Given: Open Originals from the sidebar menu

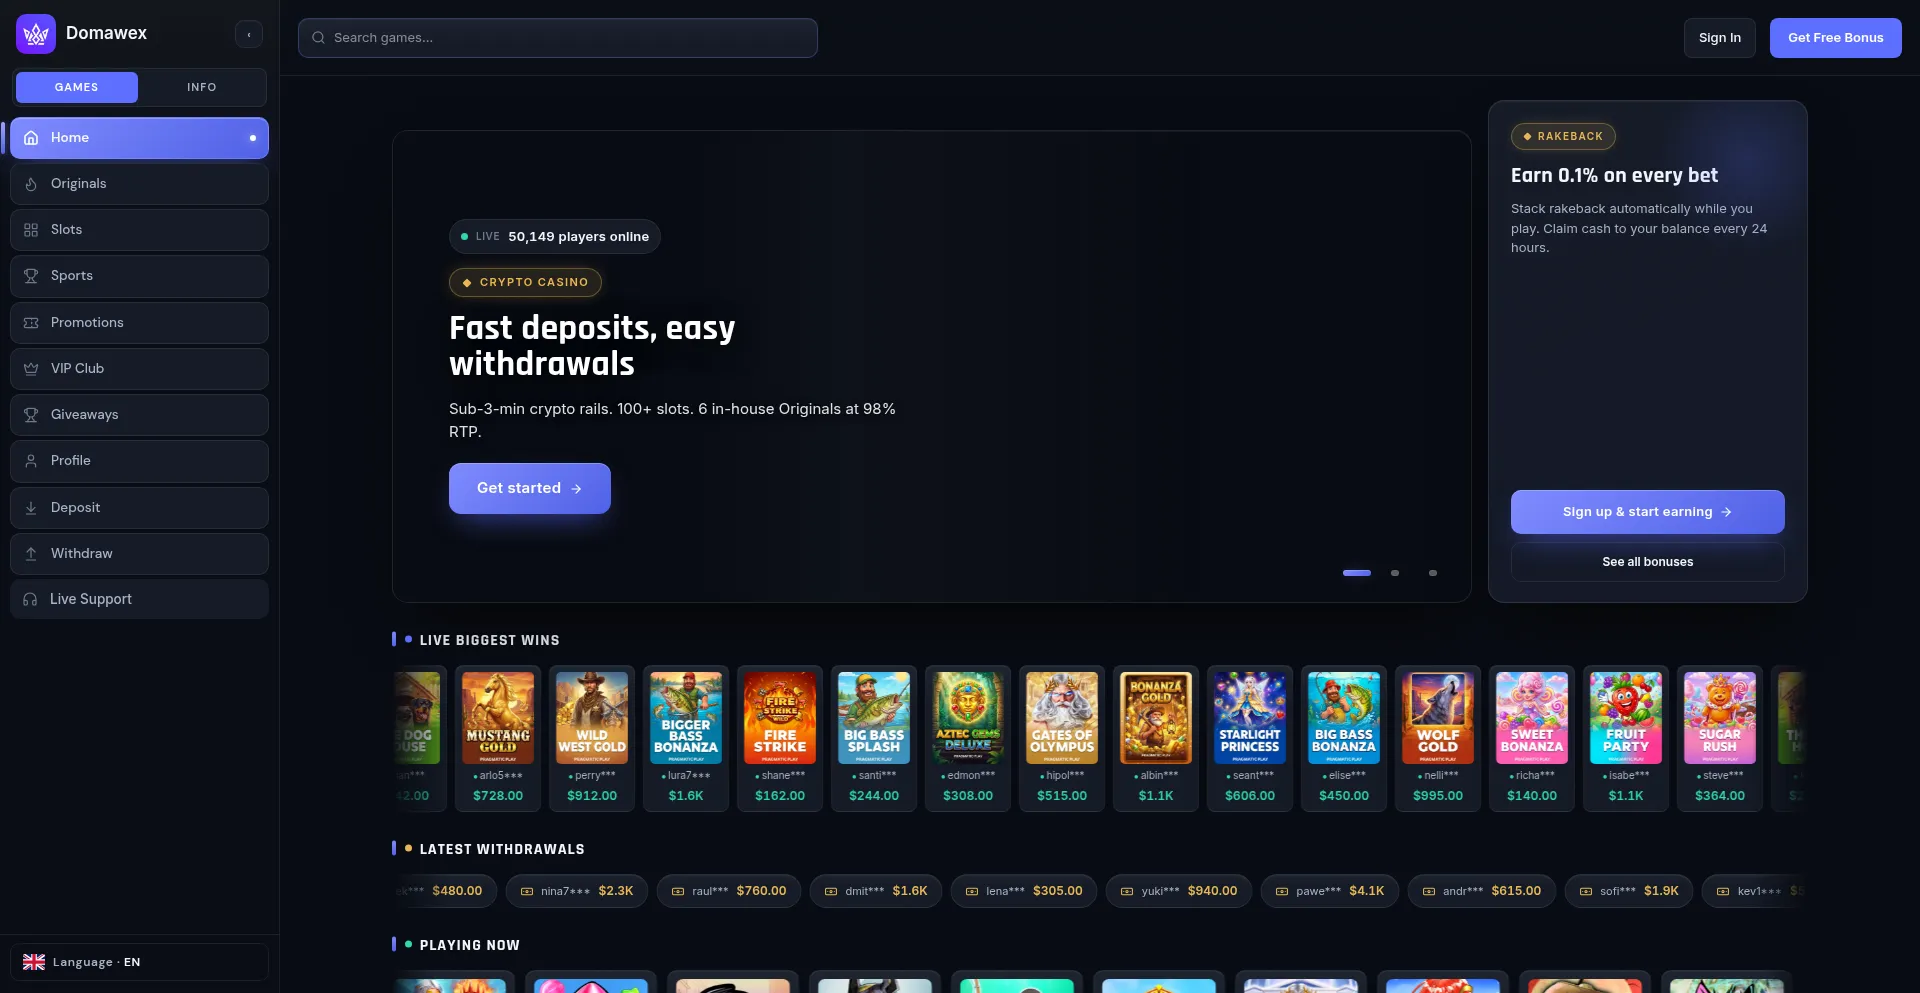Looking at the screenshot, I should 139,184.
